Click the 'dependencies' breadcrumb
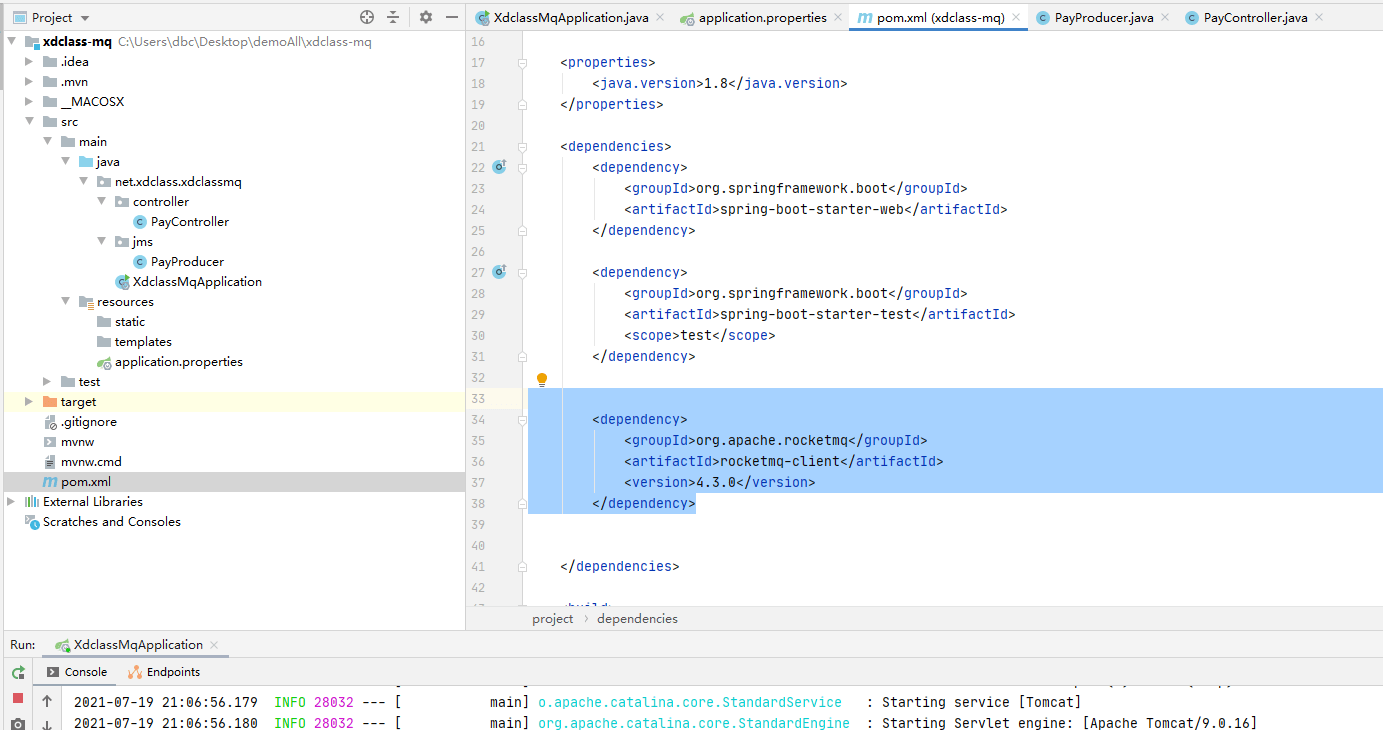 tap(637, 619)
